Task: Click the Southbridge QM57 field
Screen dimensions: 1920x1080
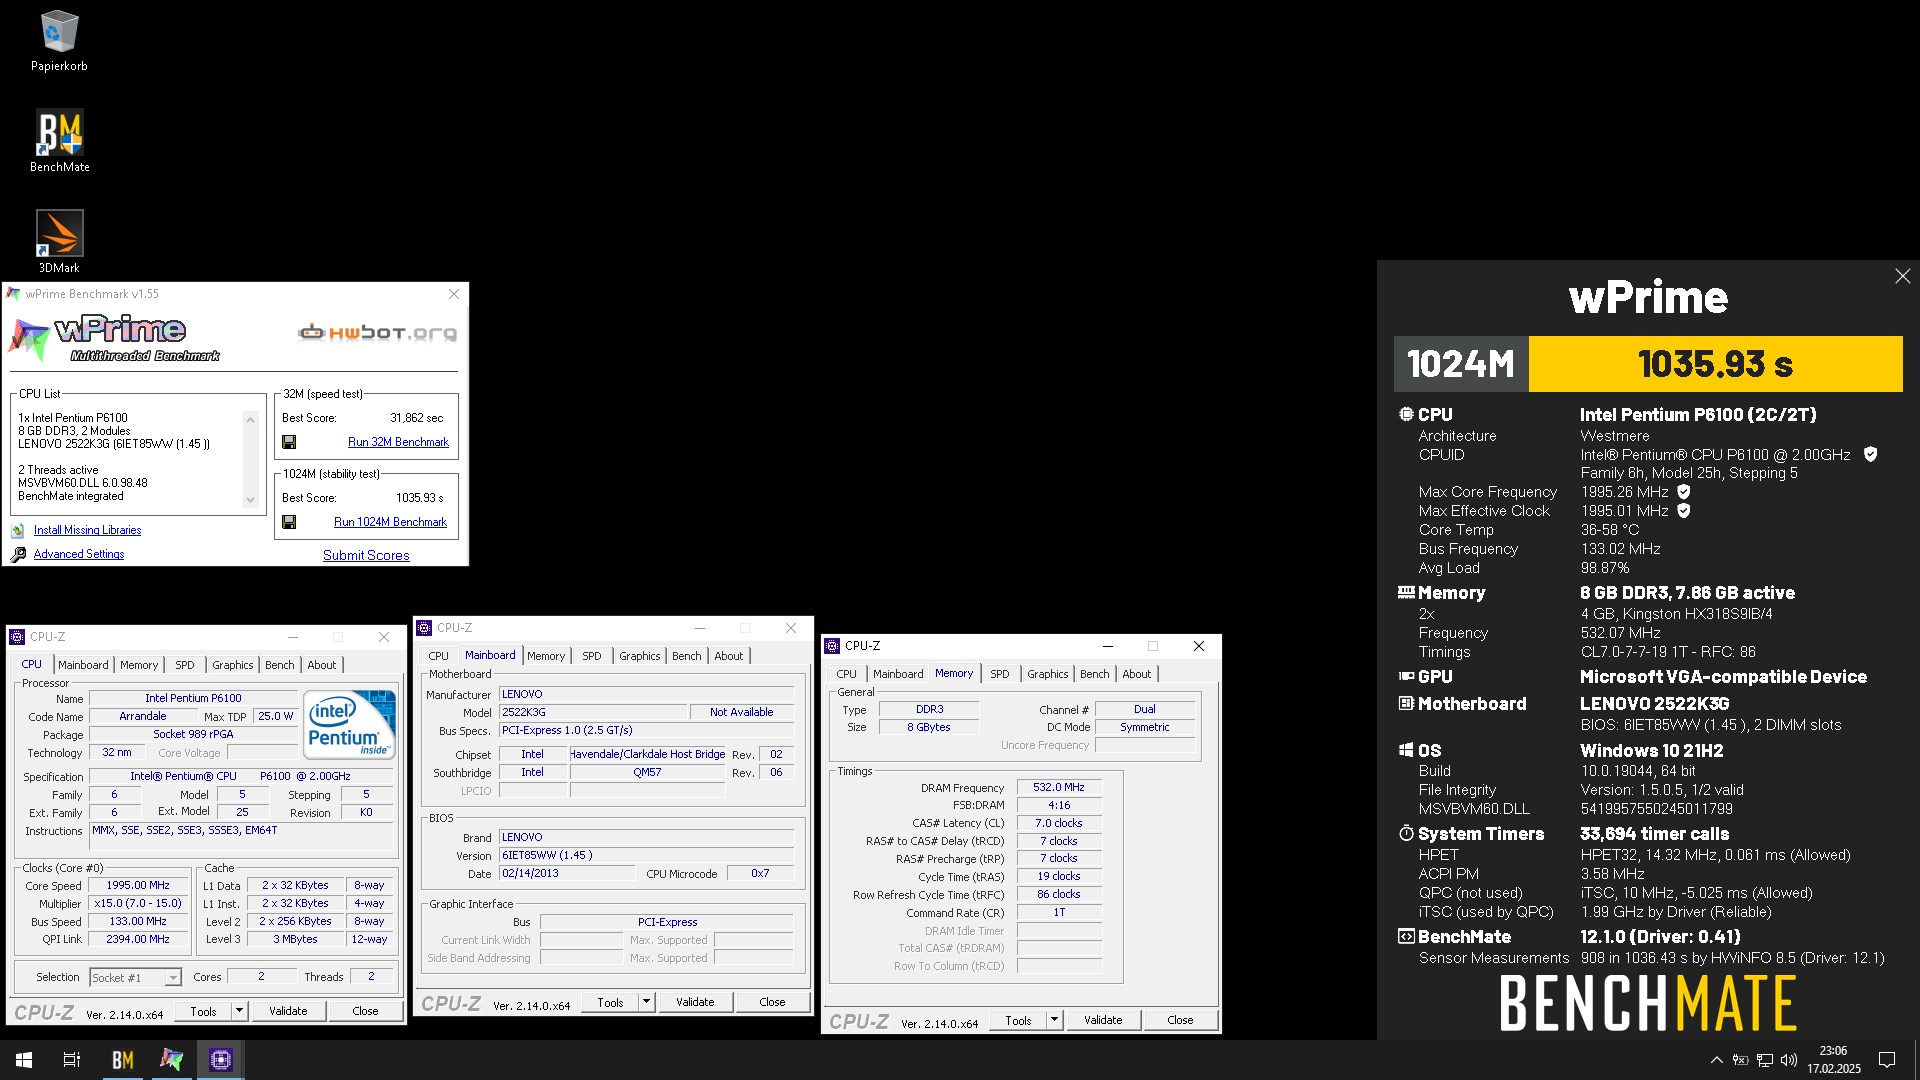Action: [647, 773]
